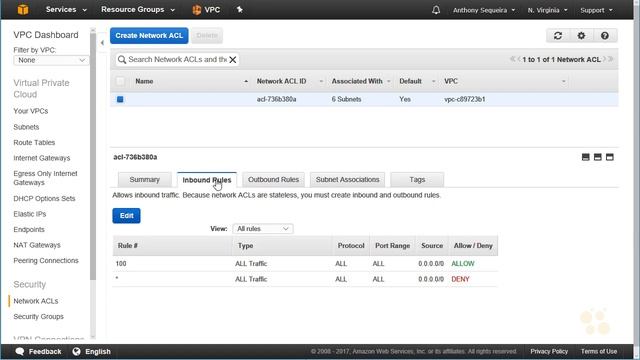This screenshot has width=640, height=360.
Task: Click the English language globe
Action: [76, 351]
